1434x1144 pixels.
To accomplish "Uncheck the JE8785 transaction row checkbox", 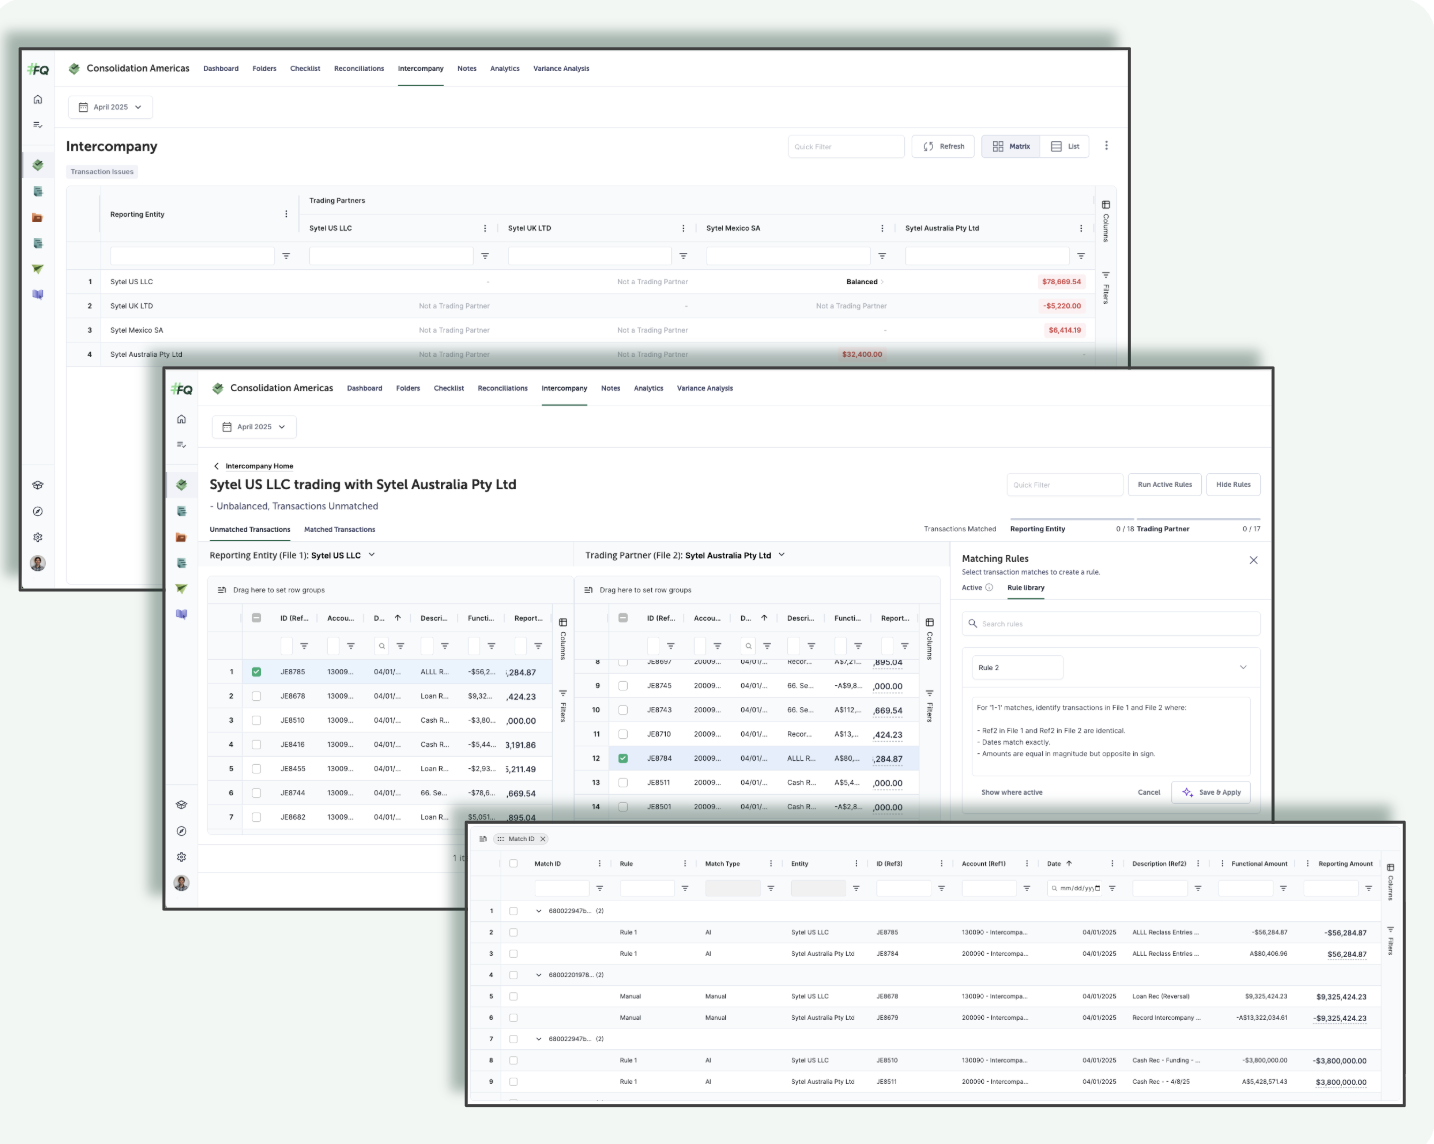I will click(257, 672).
